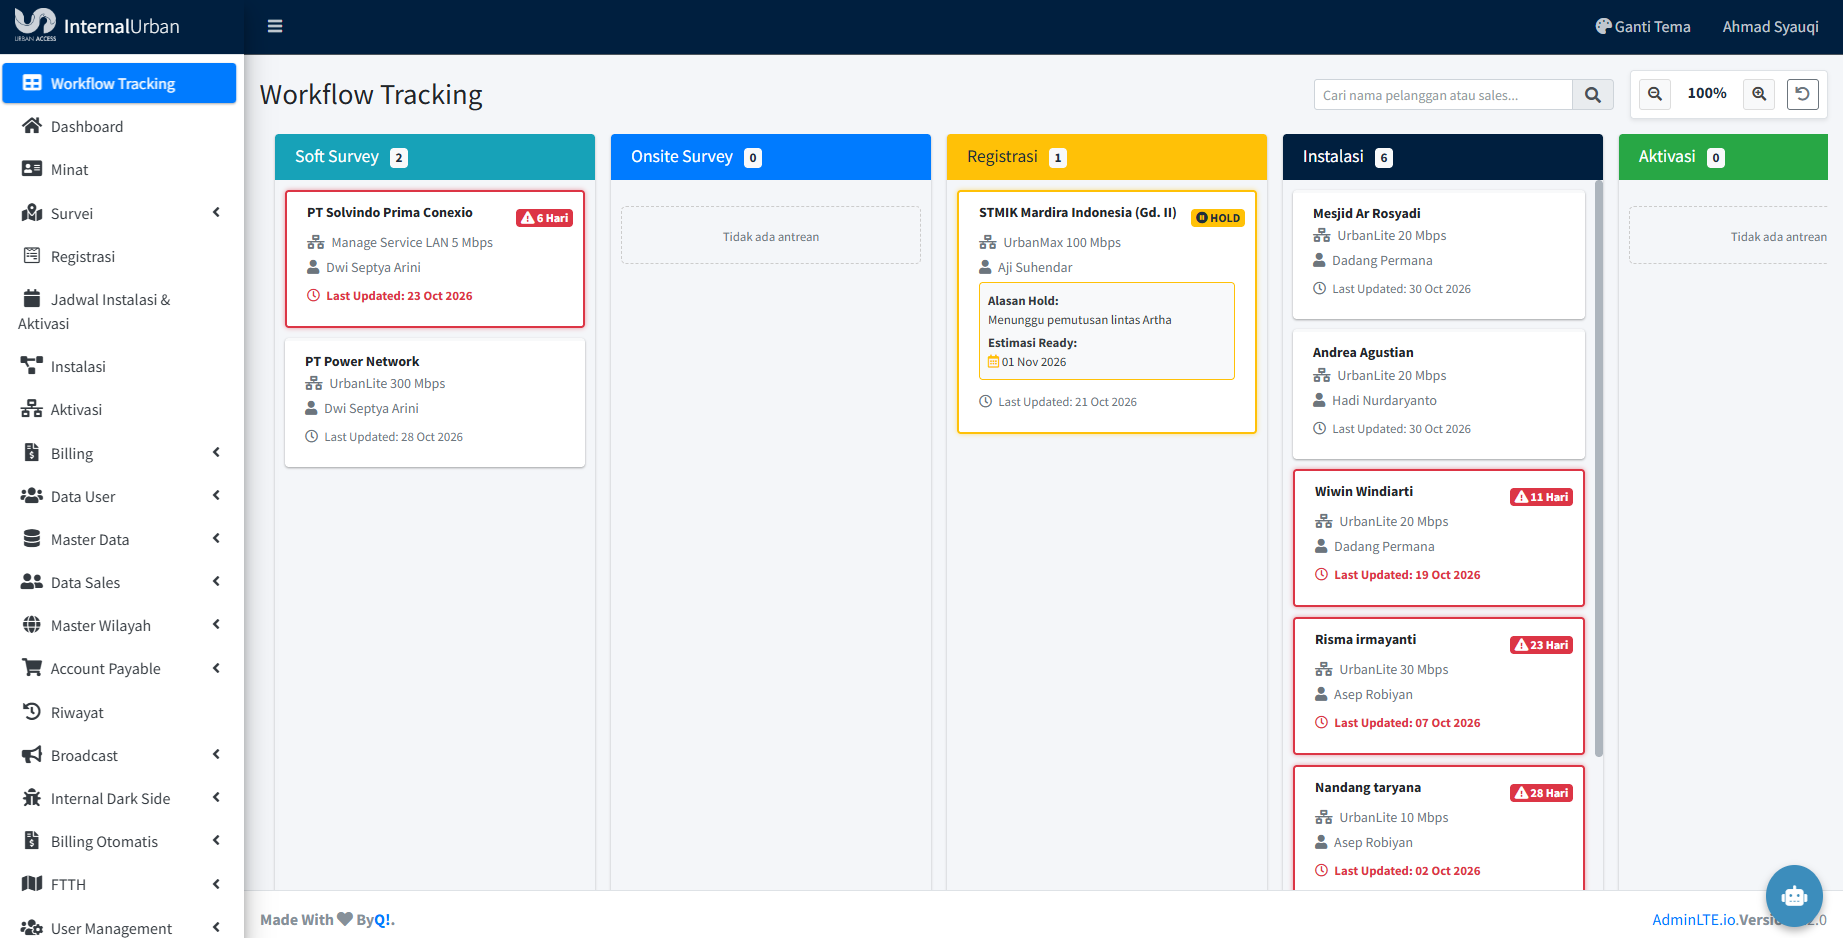The image size is (1843, 938).
Task: Click the InternalUrban logo
Action: [98, 27]
